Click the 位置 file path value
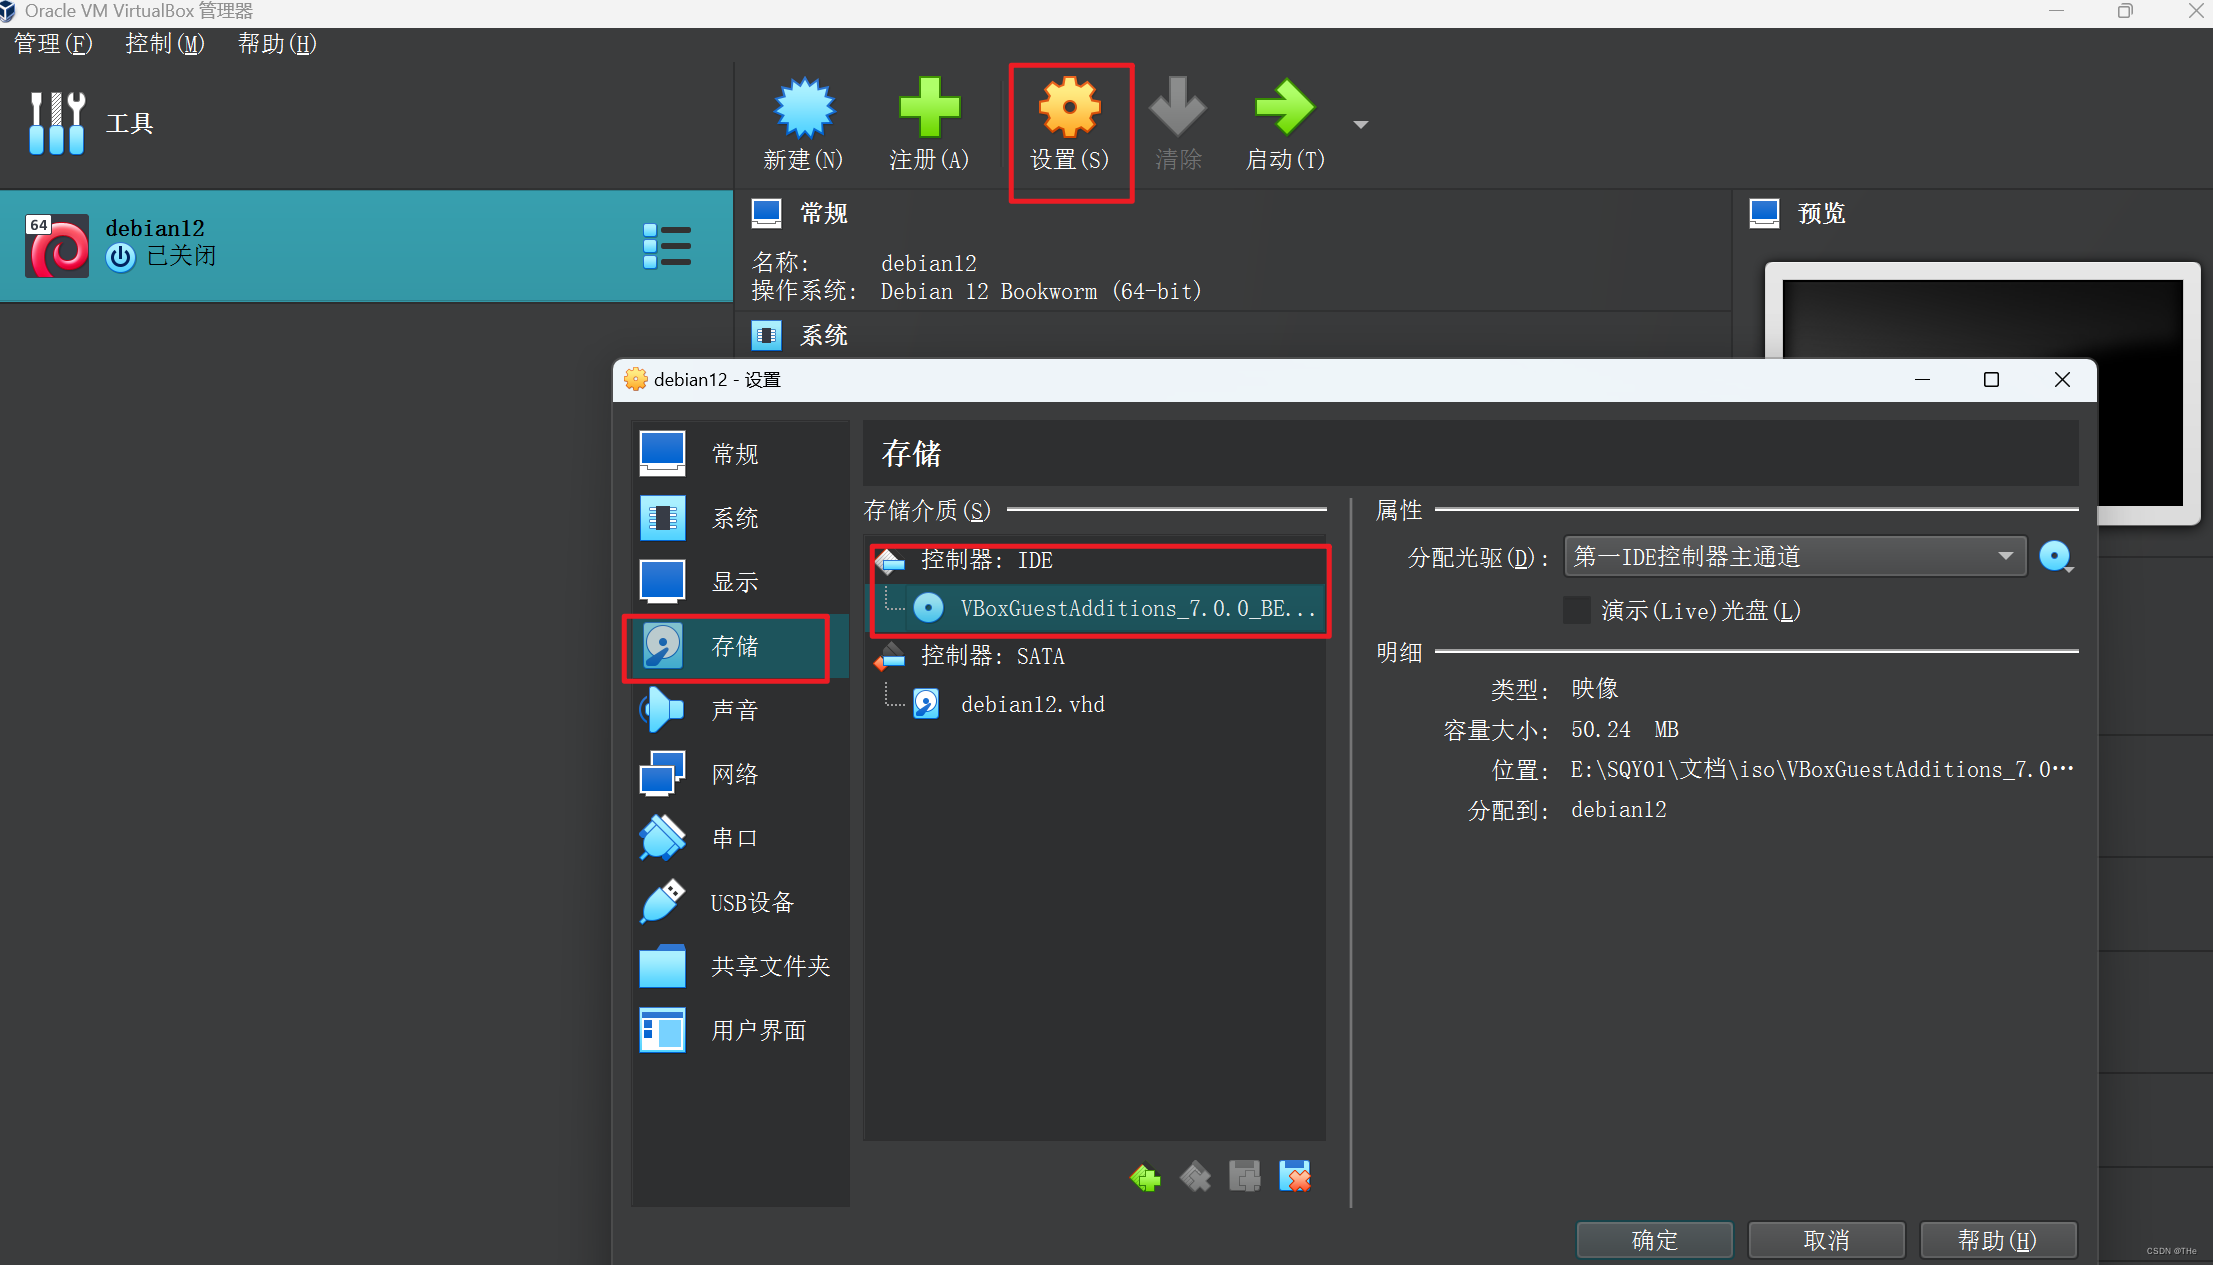This screenshot has height=1265, width=2213. click(x=1822, y=770)
